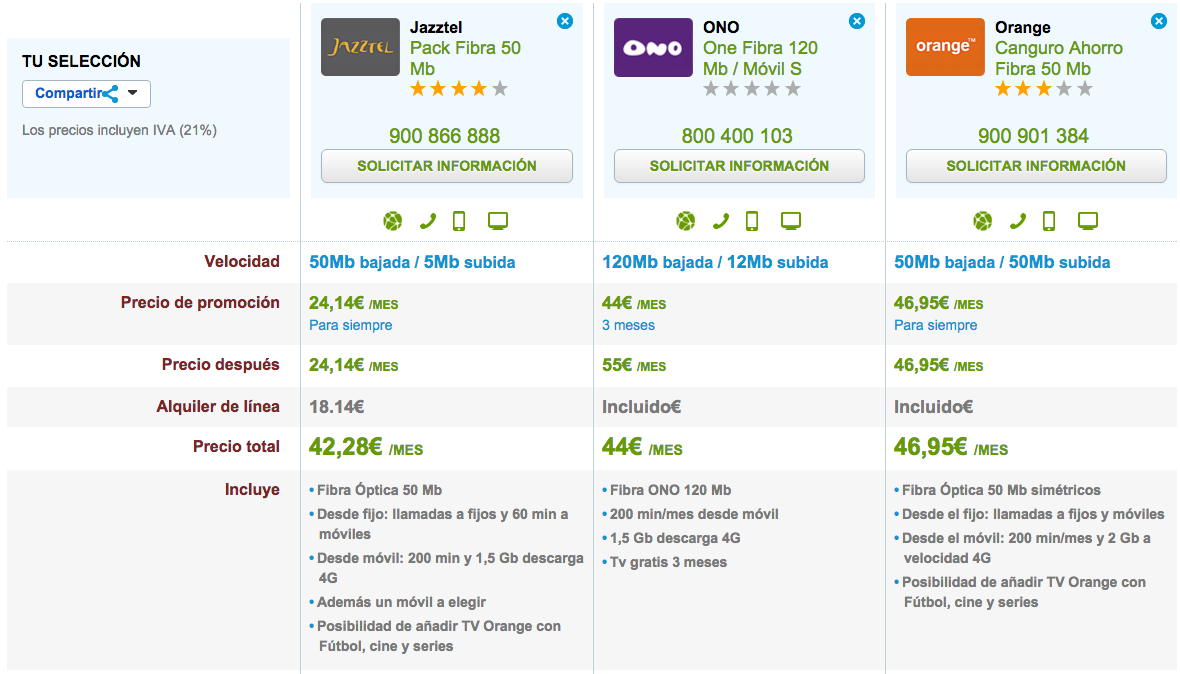Click ONO phone number 800 400 103

click(738, 136)
